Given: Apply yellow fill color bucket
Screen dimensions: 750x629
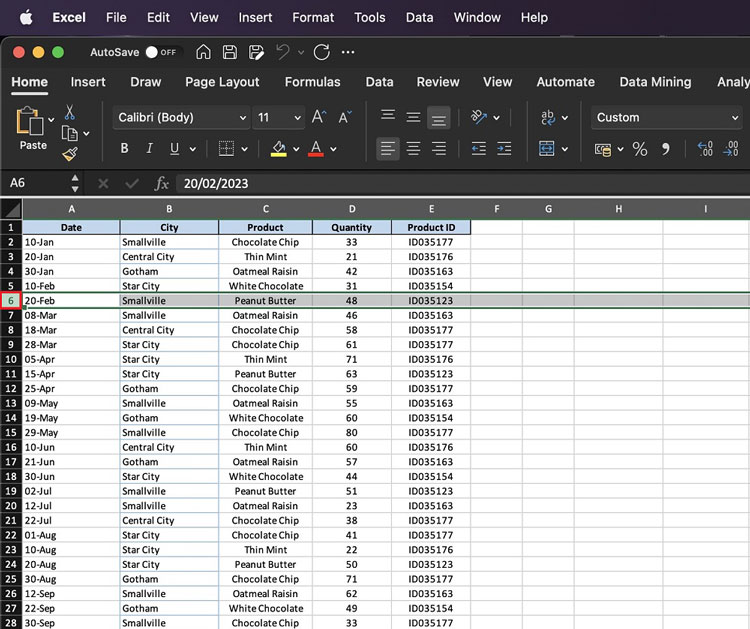Looking at the screenshot, I should point(279,149).
